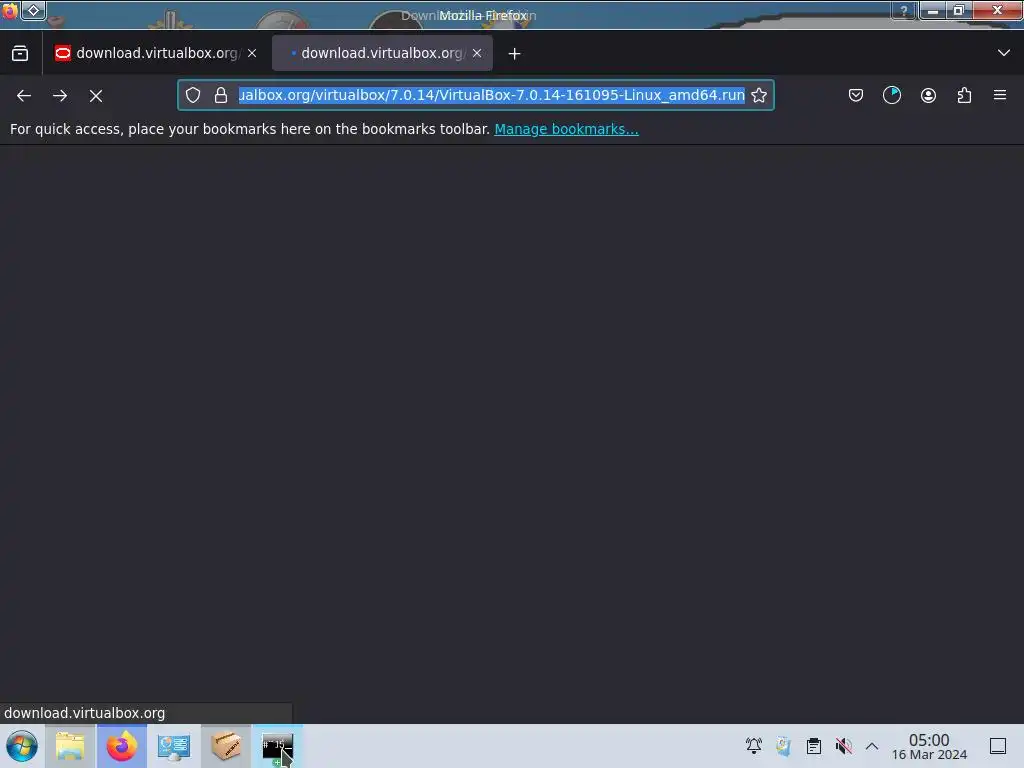Click the muted volume tray icon
Viewport: 1024px width, 768px height.
pyautogui.click(x=844, y=746)
